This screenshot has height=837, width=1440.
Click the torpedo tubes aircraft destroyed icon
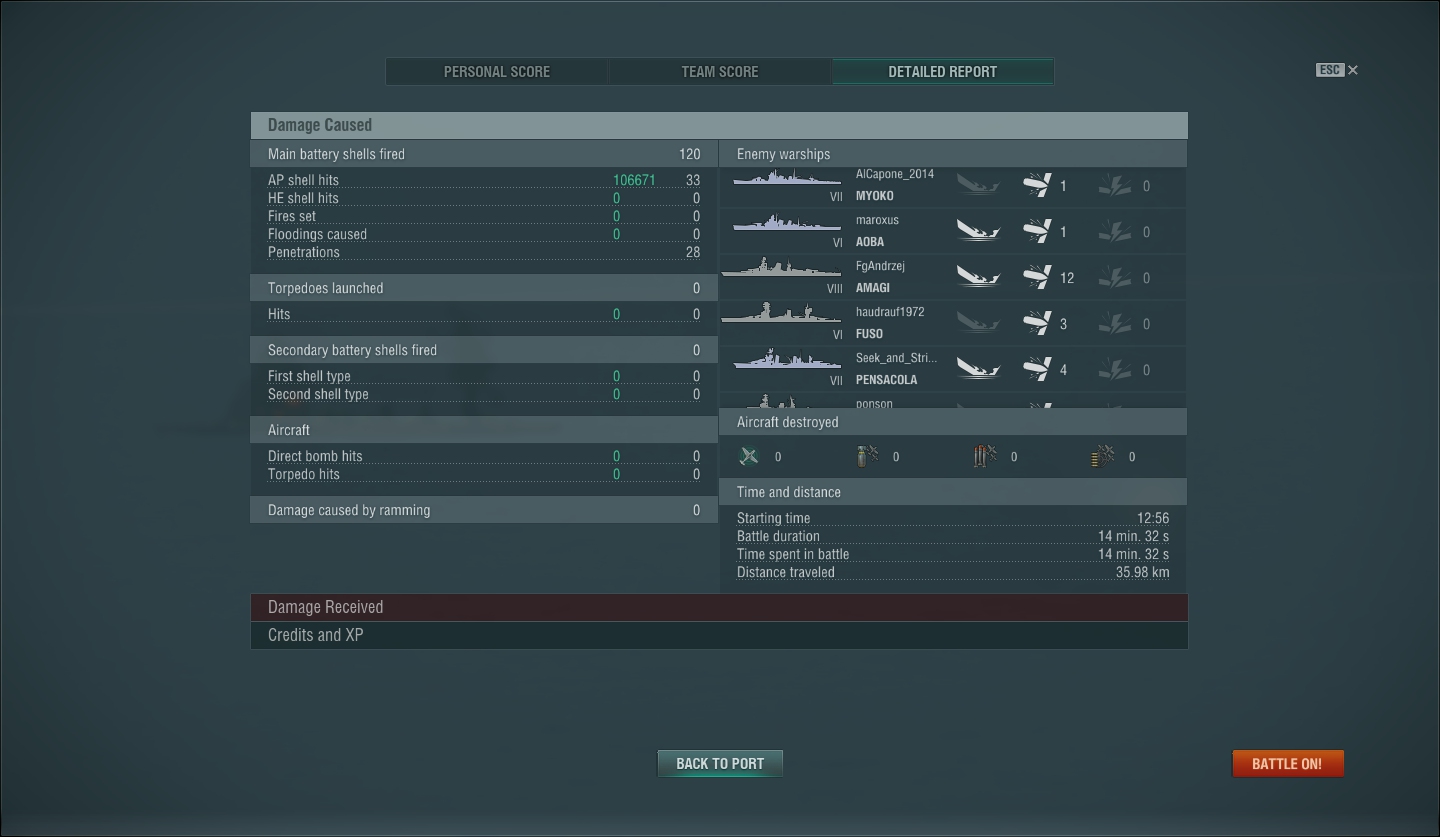coord(985,456)
